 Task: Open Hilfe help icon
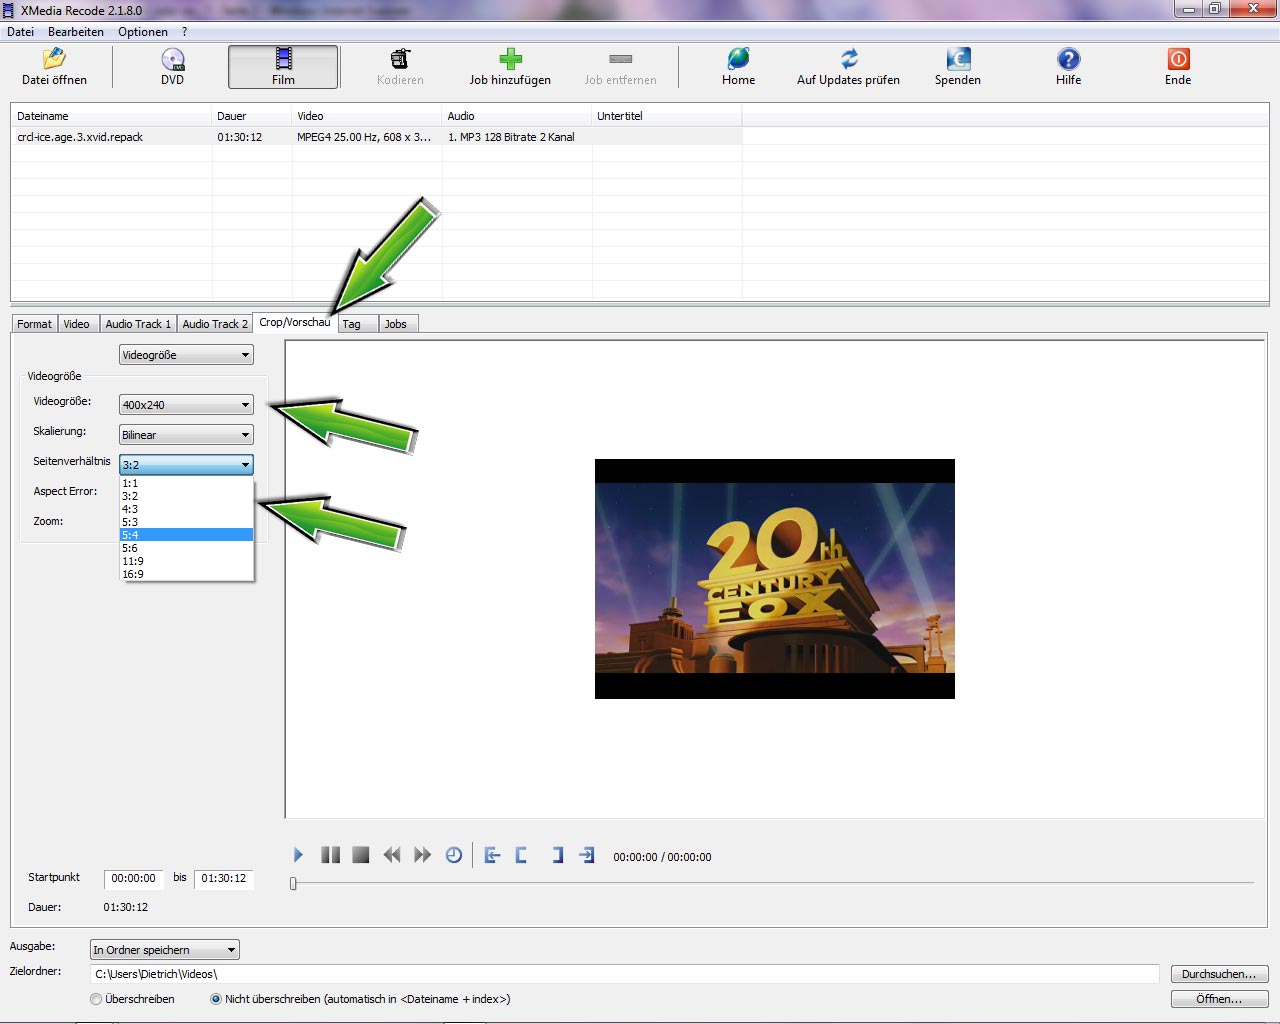pos(1068,67)
